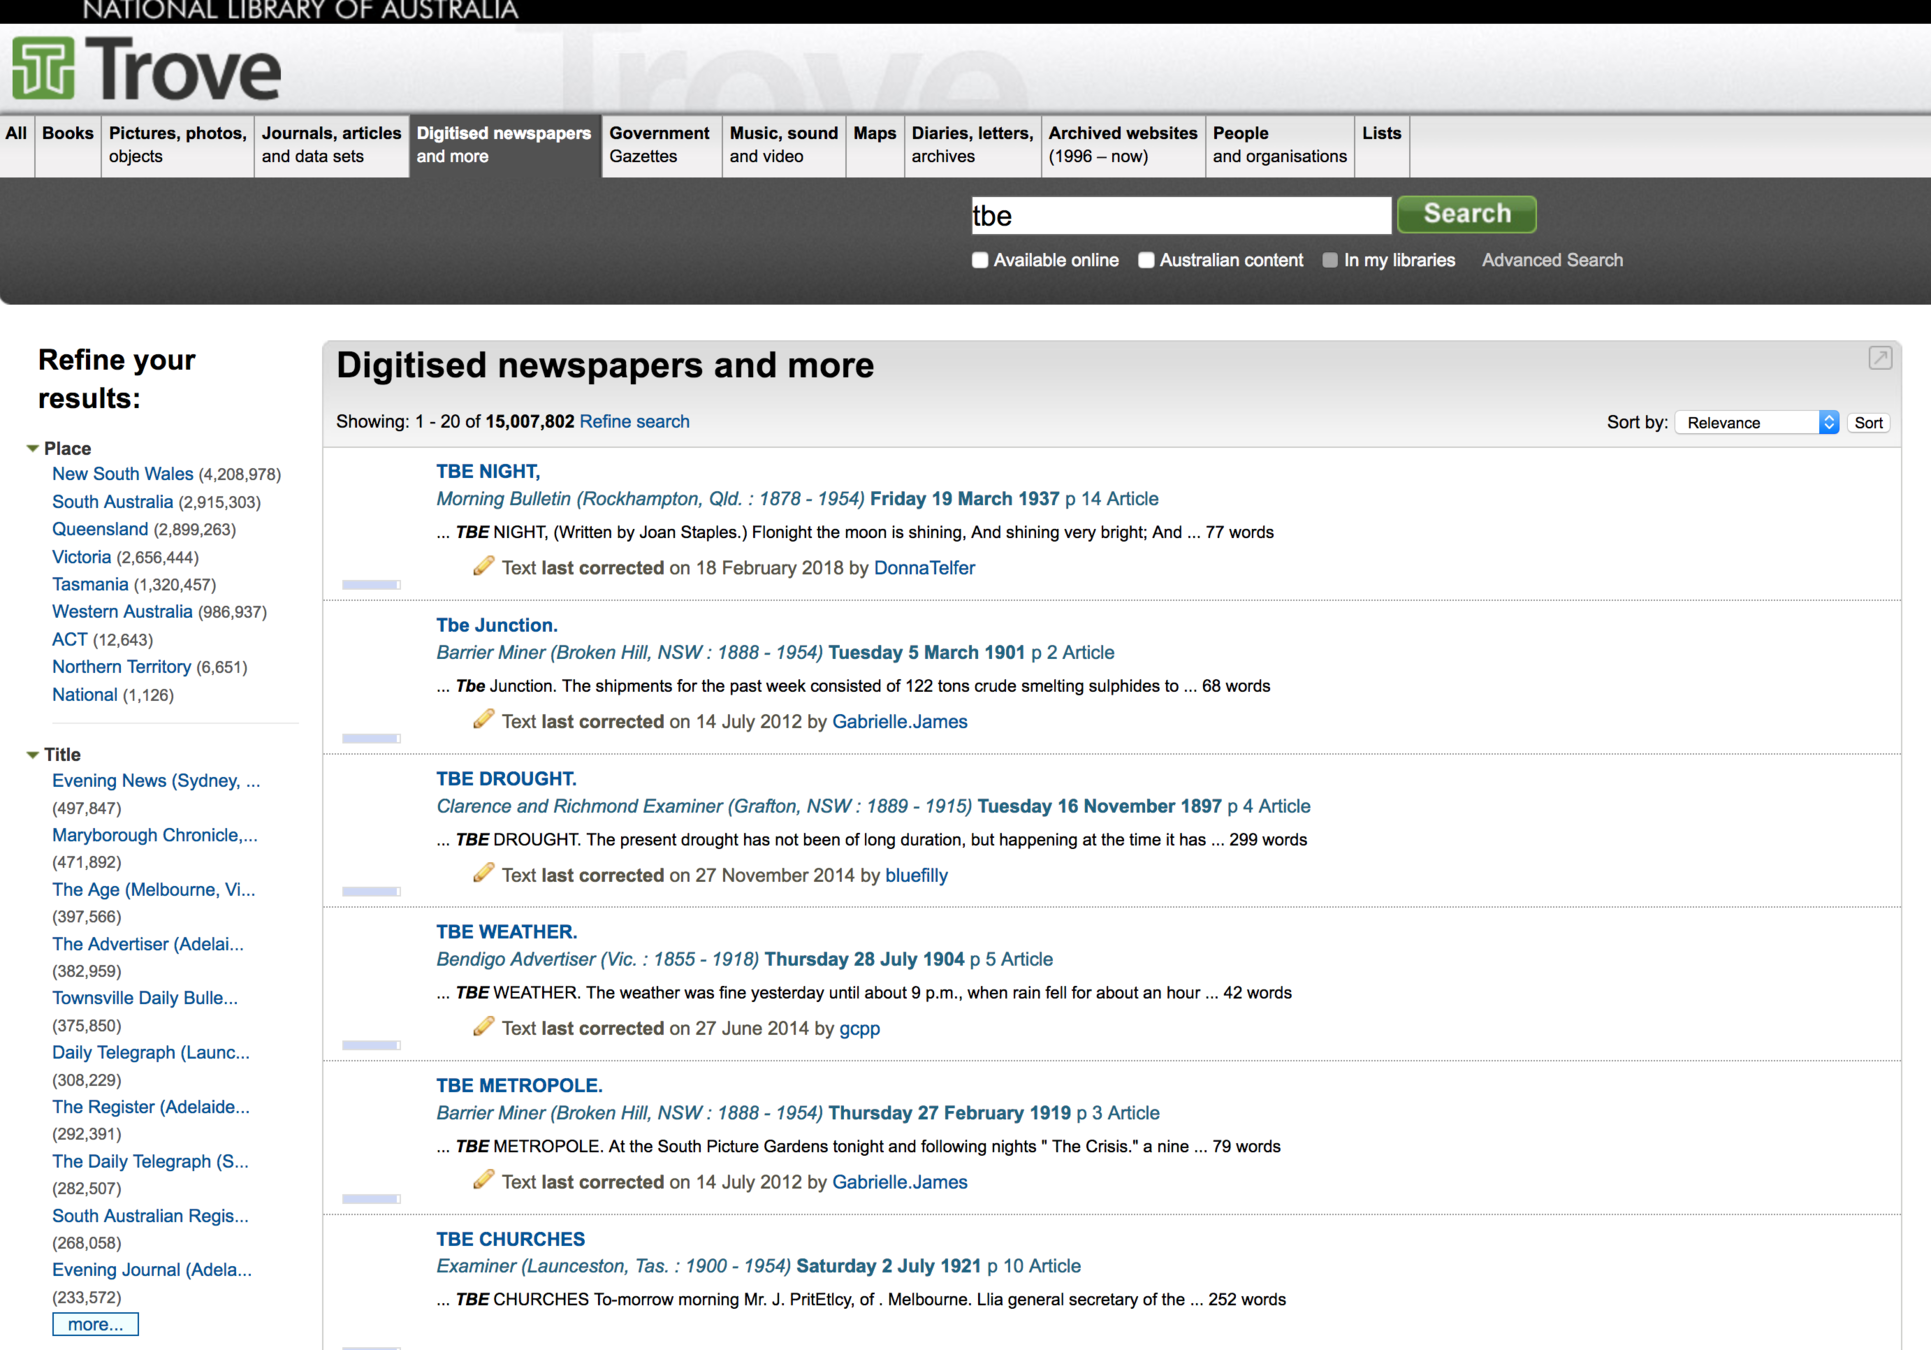
Task: Click pencil icon beside gcpp correction
Action: pos(483,1027)
